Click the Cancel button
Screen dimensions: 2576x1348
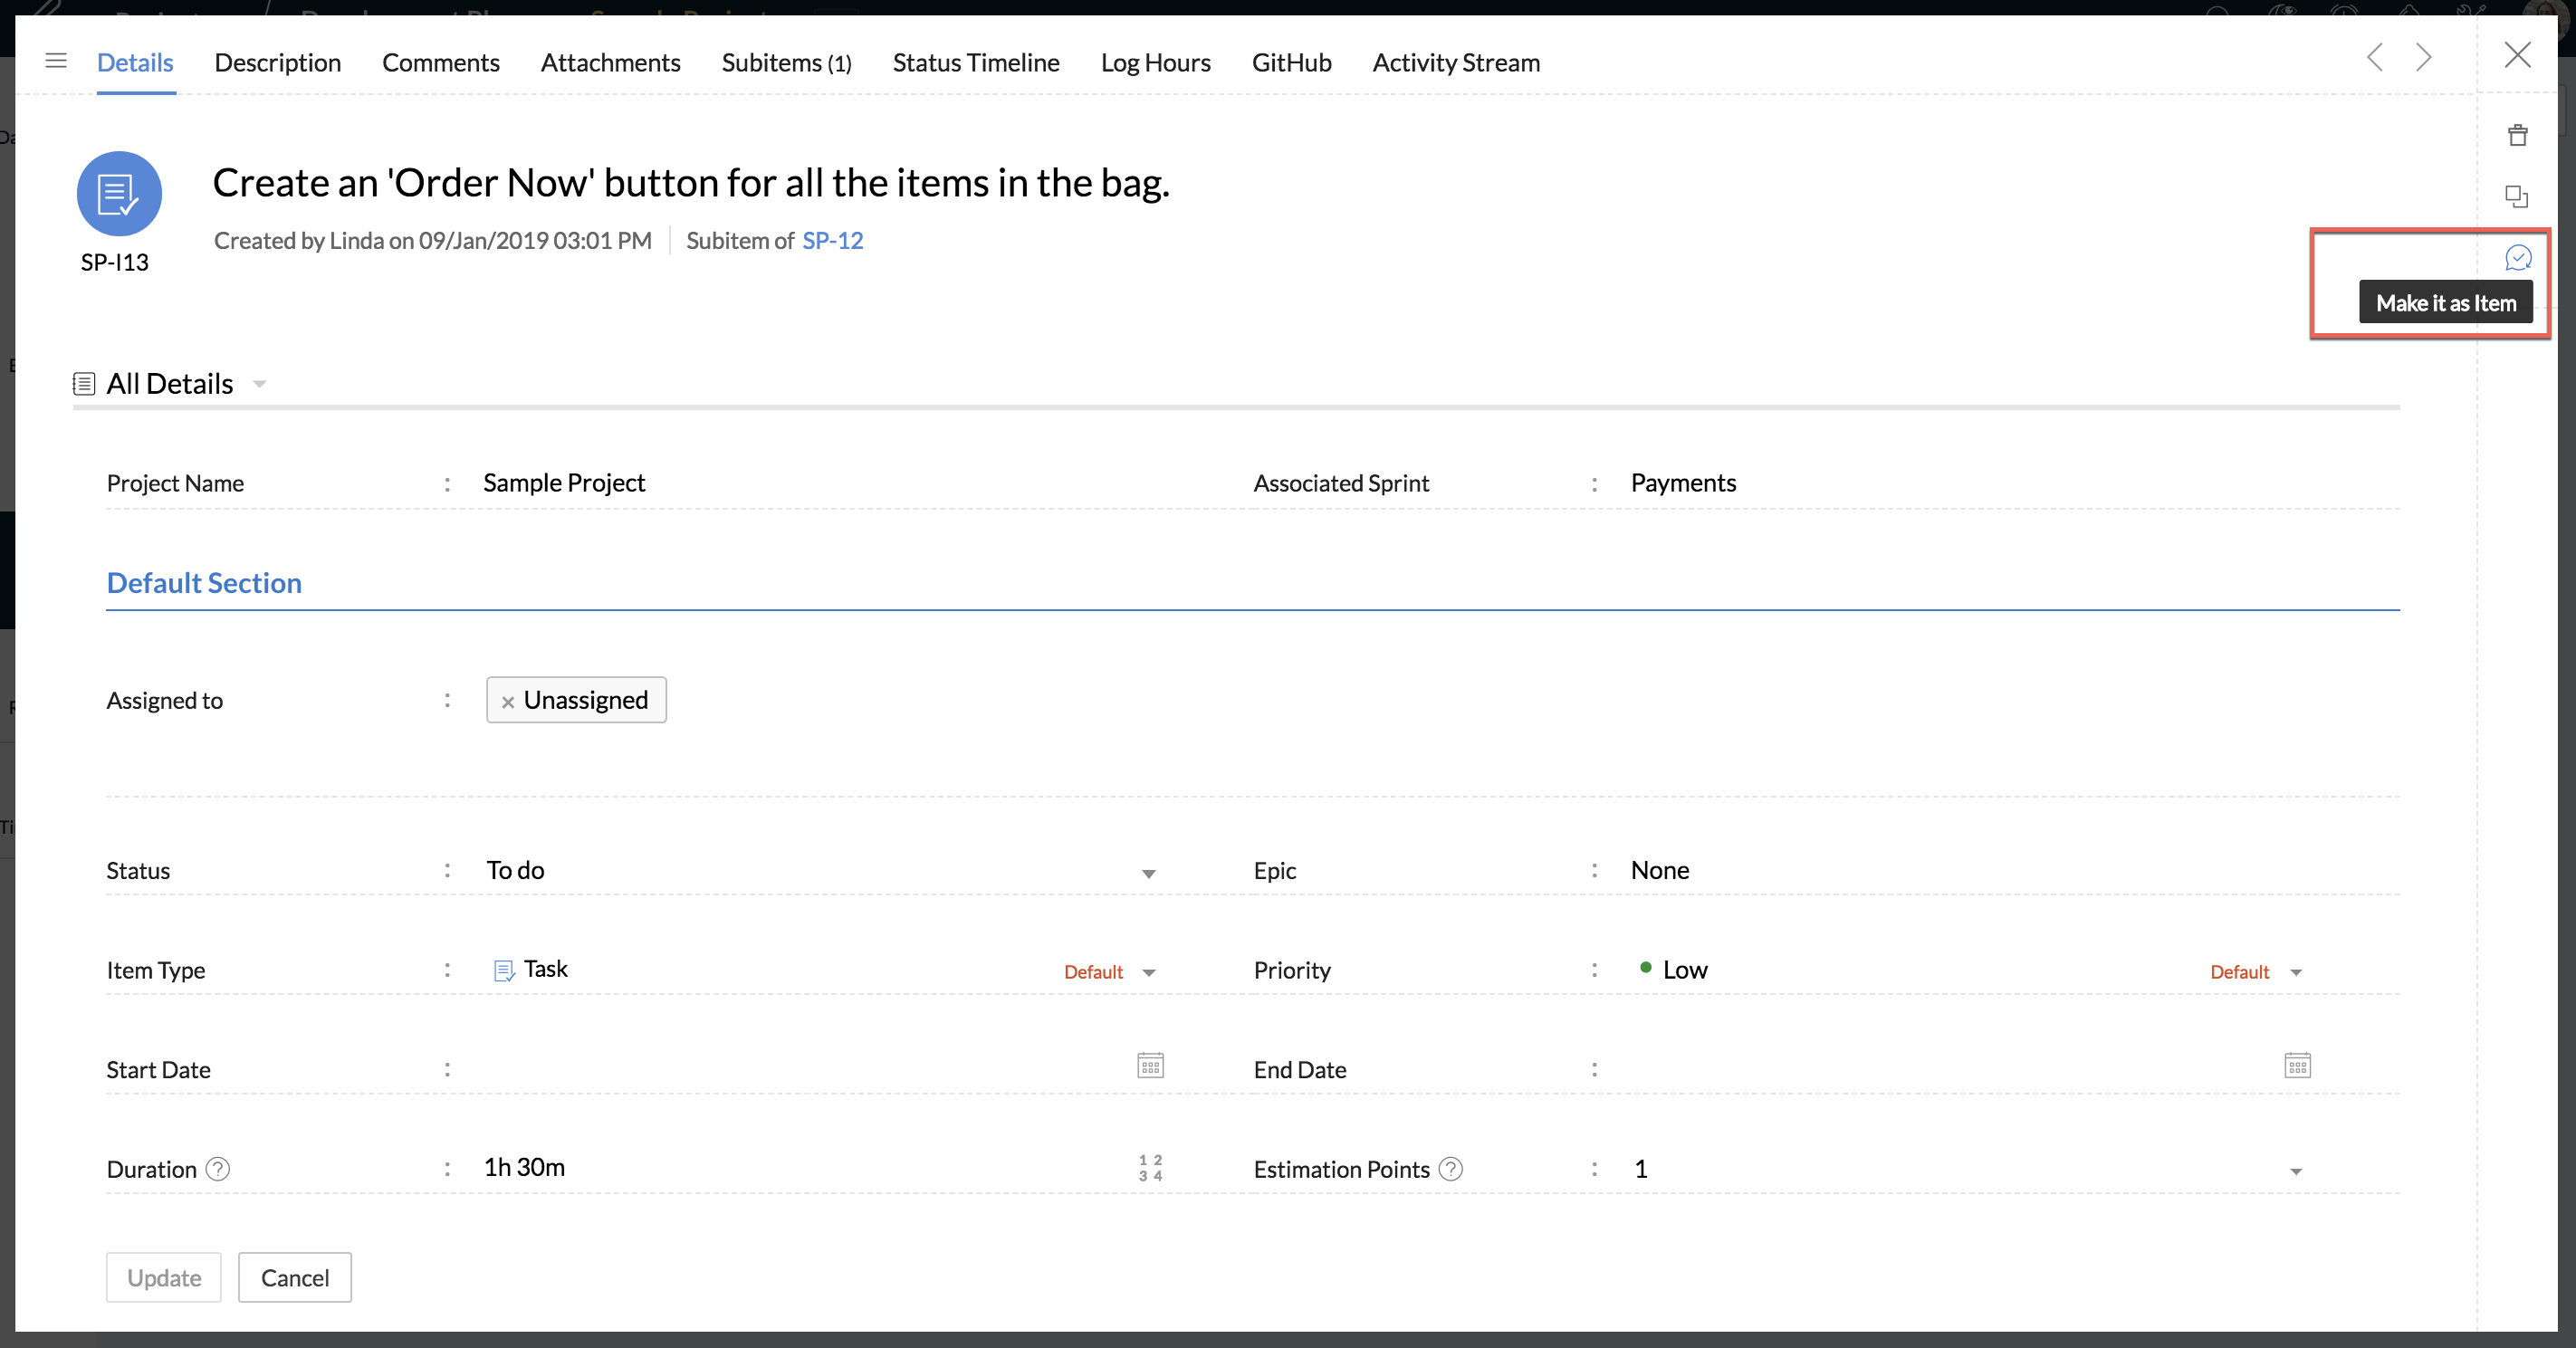click(294, 1277)
